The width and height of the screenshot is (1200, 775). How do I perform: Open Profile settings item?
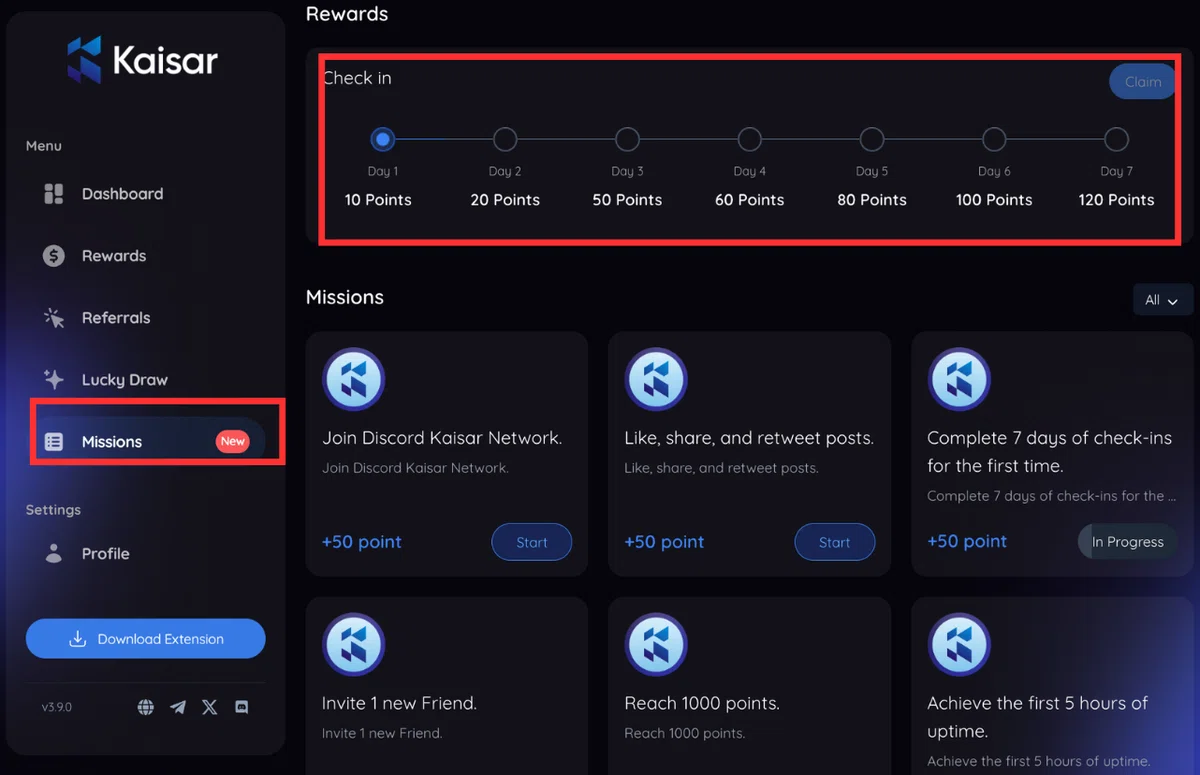(x=146, y=554)
